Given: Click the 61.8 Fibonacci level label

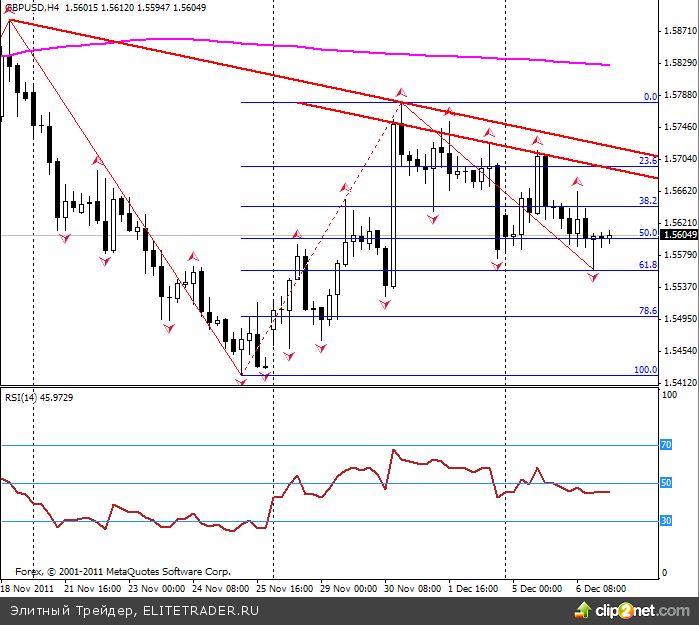Looking at the screenshot, I should click(x=647, y=265).
